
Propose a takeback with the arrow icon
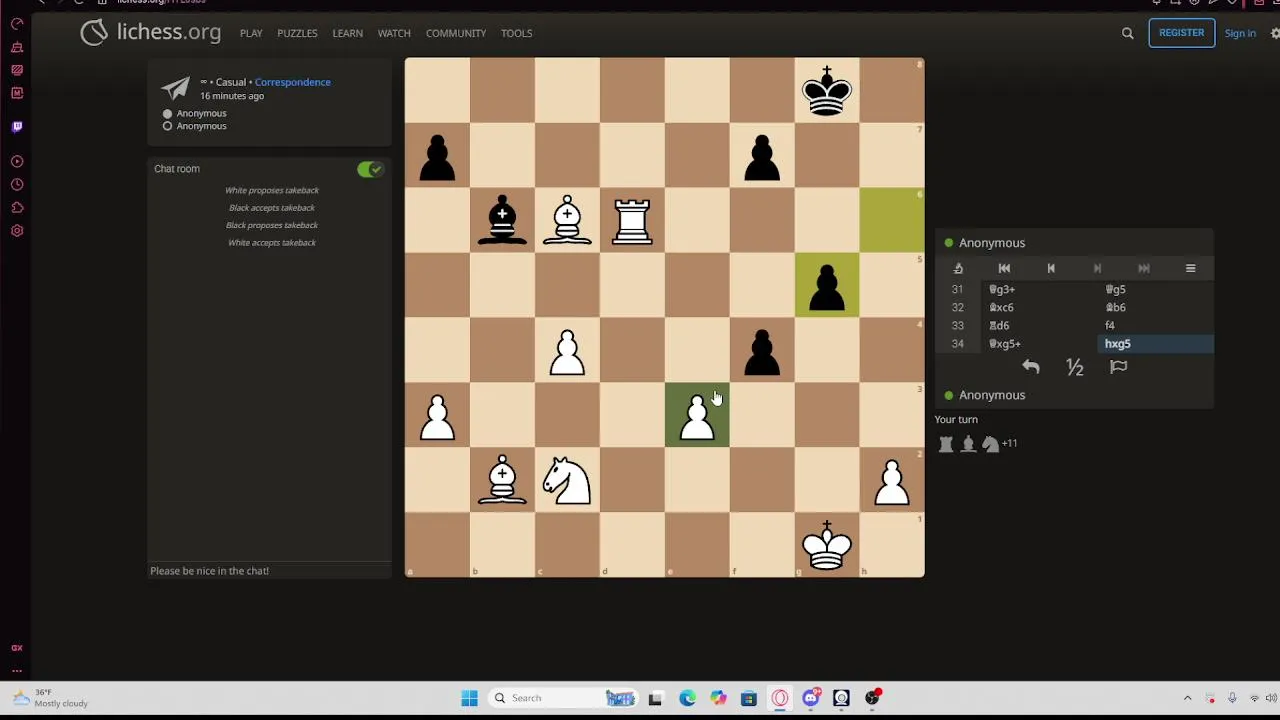pyautogui.click(x=1031, y=368)
